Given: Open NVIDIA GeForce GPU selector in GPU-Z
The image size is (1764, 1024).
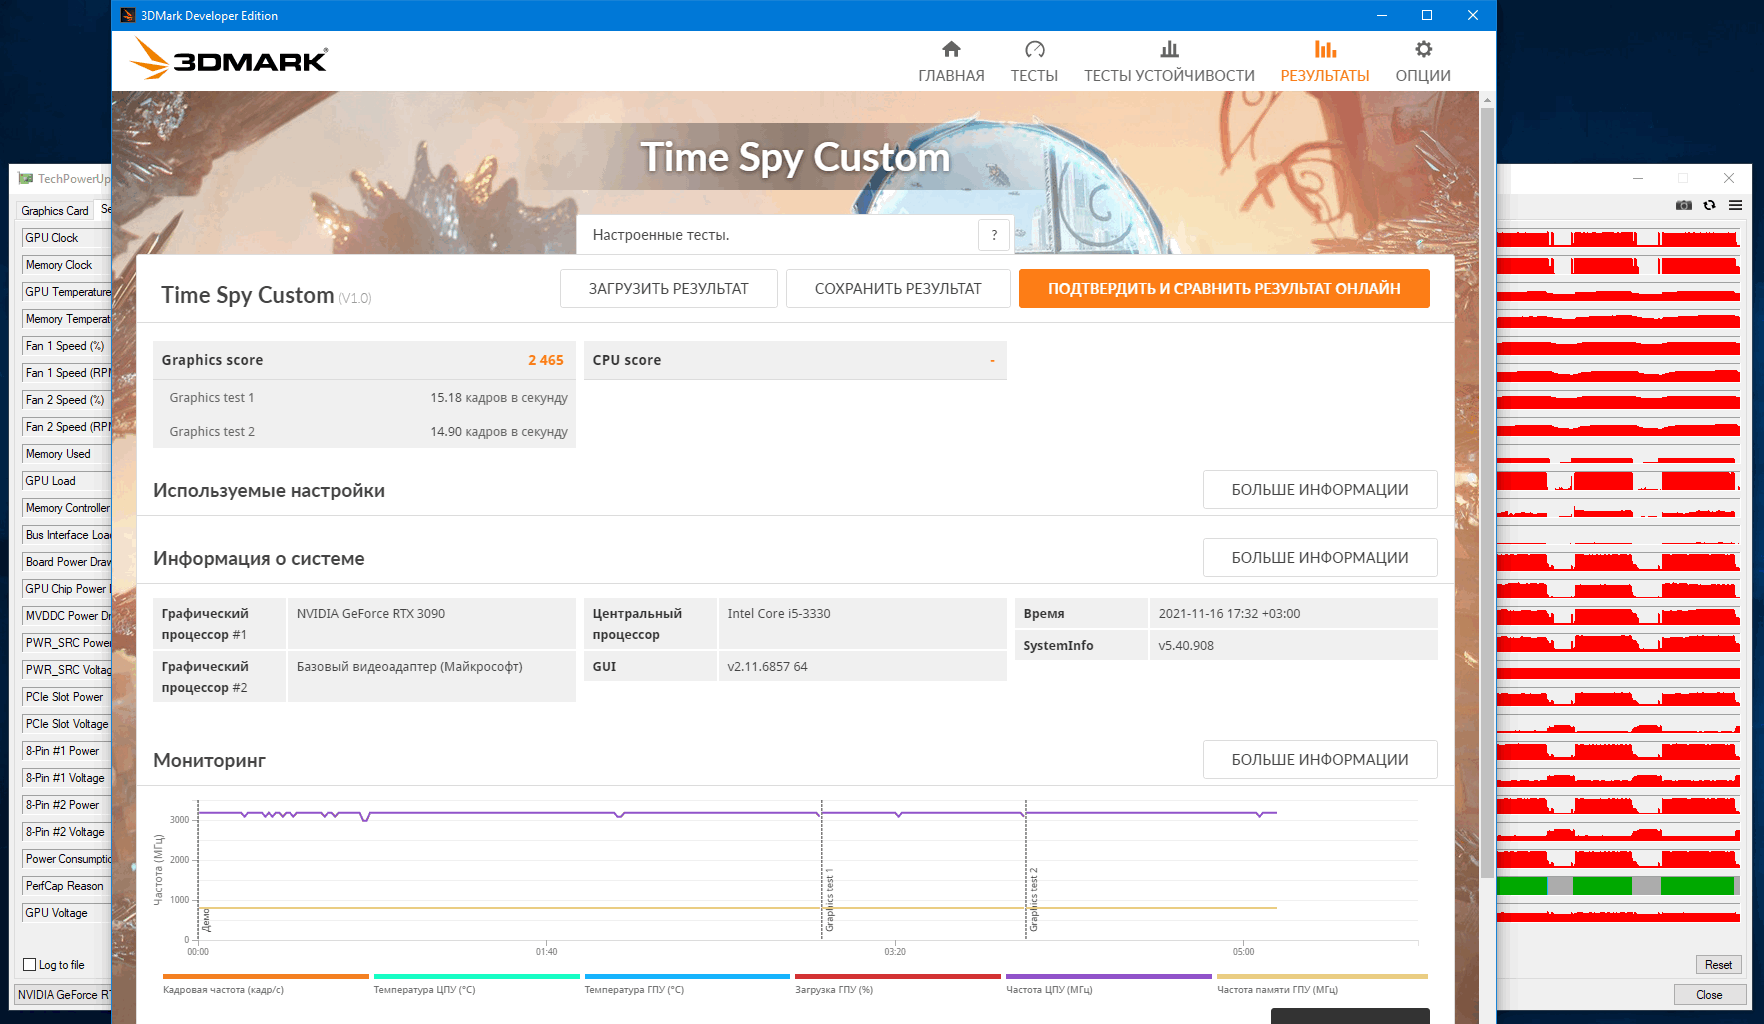Looking at the screenshot, I should coord(63,995).
